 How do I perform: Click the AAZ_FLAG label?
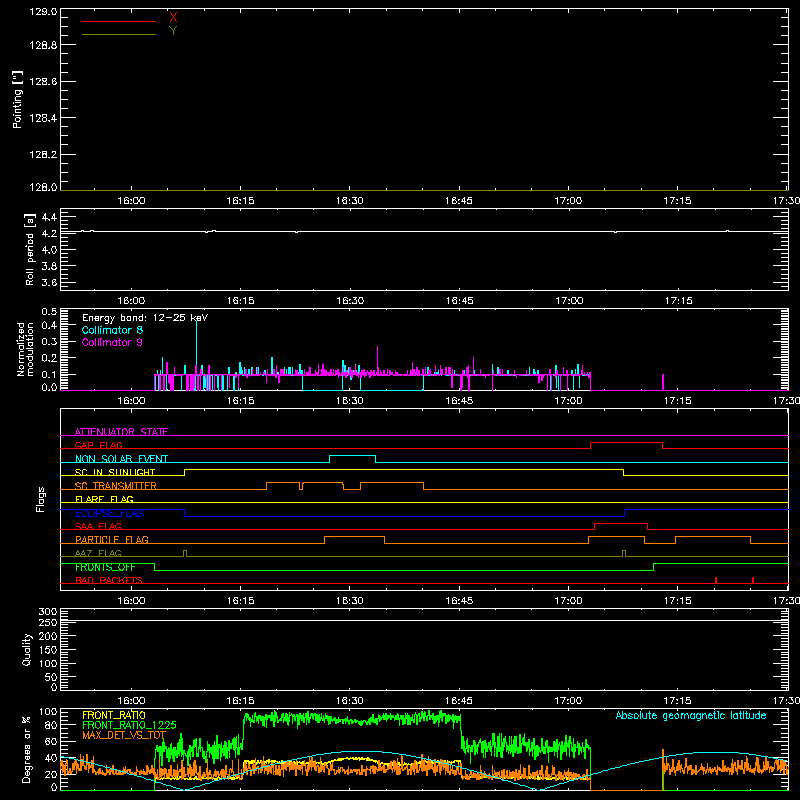[98, 553]
